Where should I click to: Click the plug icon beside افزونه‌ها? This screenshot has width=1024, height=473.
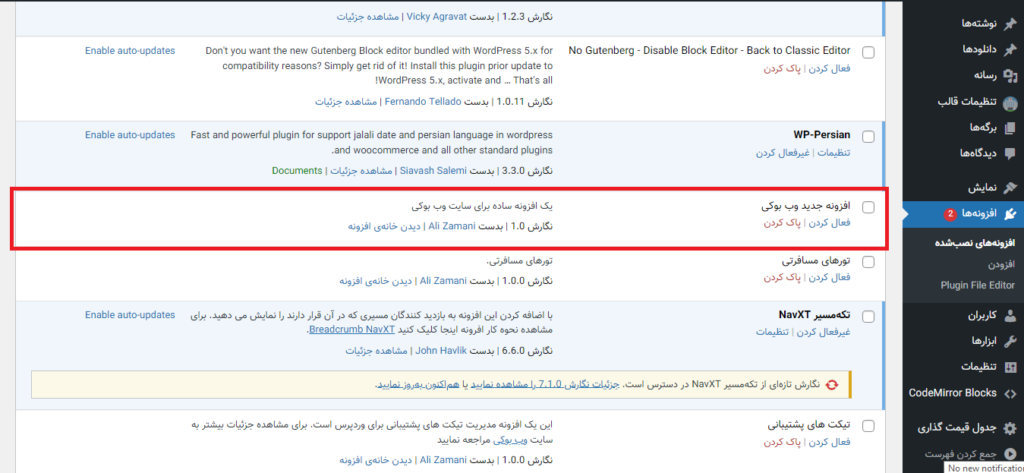click(1010, 214)
